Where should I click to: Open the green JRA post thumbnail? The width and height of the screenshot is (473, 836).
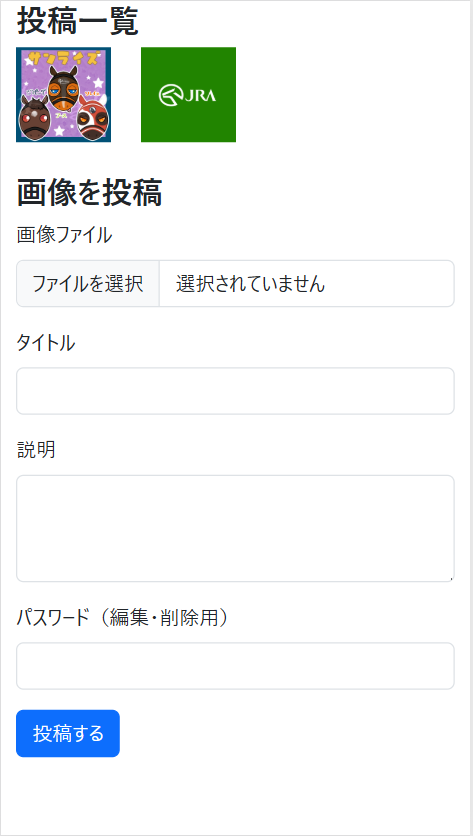(188, 94)
